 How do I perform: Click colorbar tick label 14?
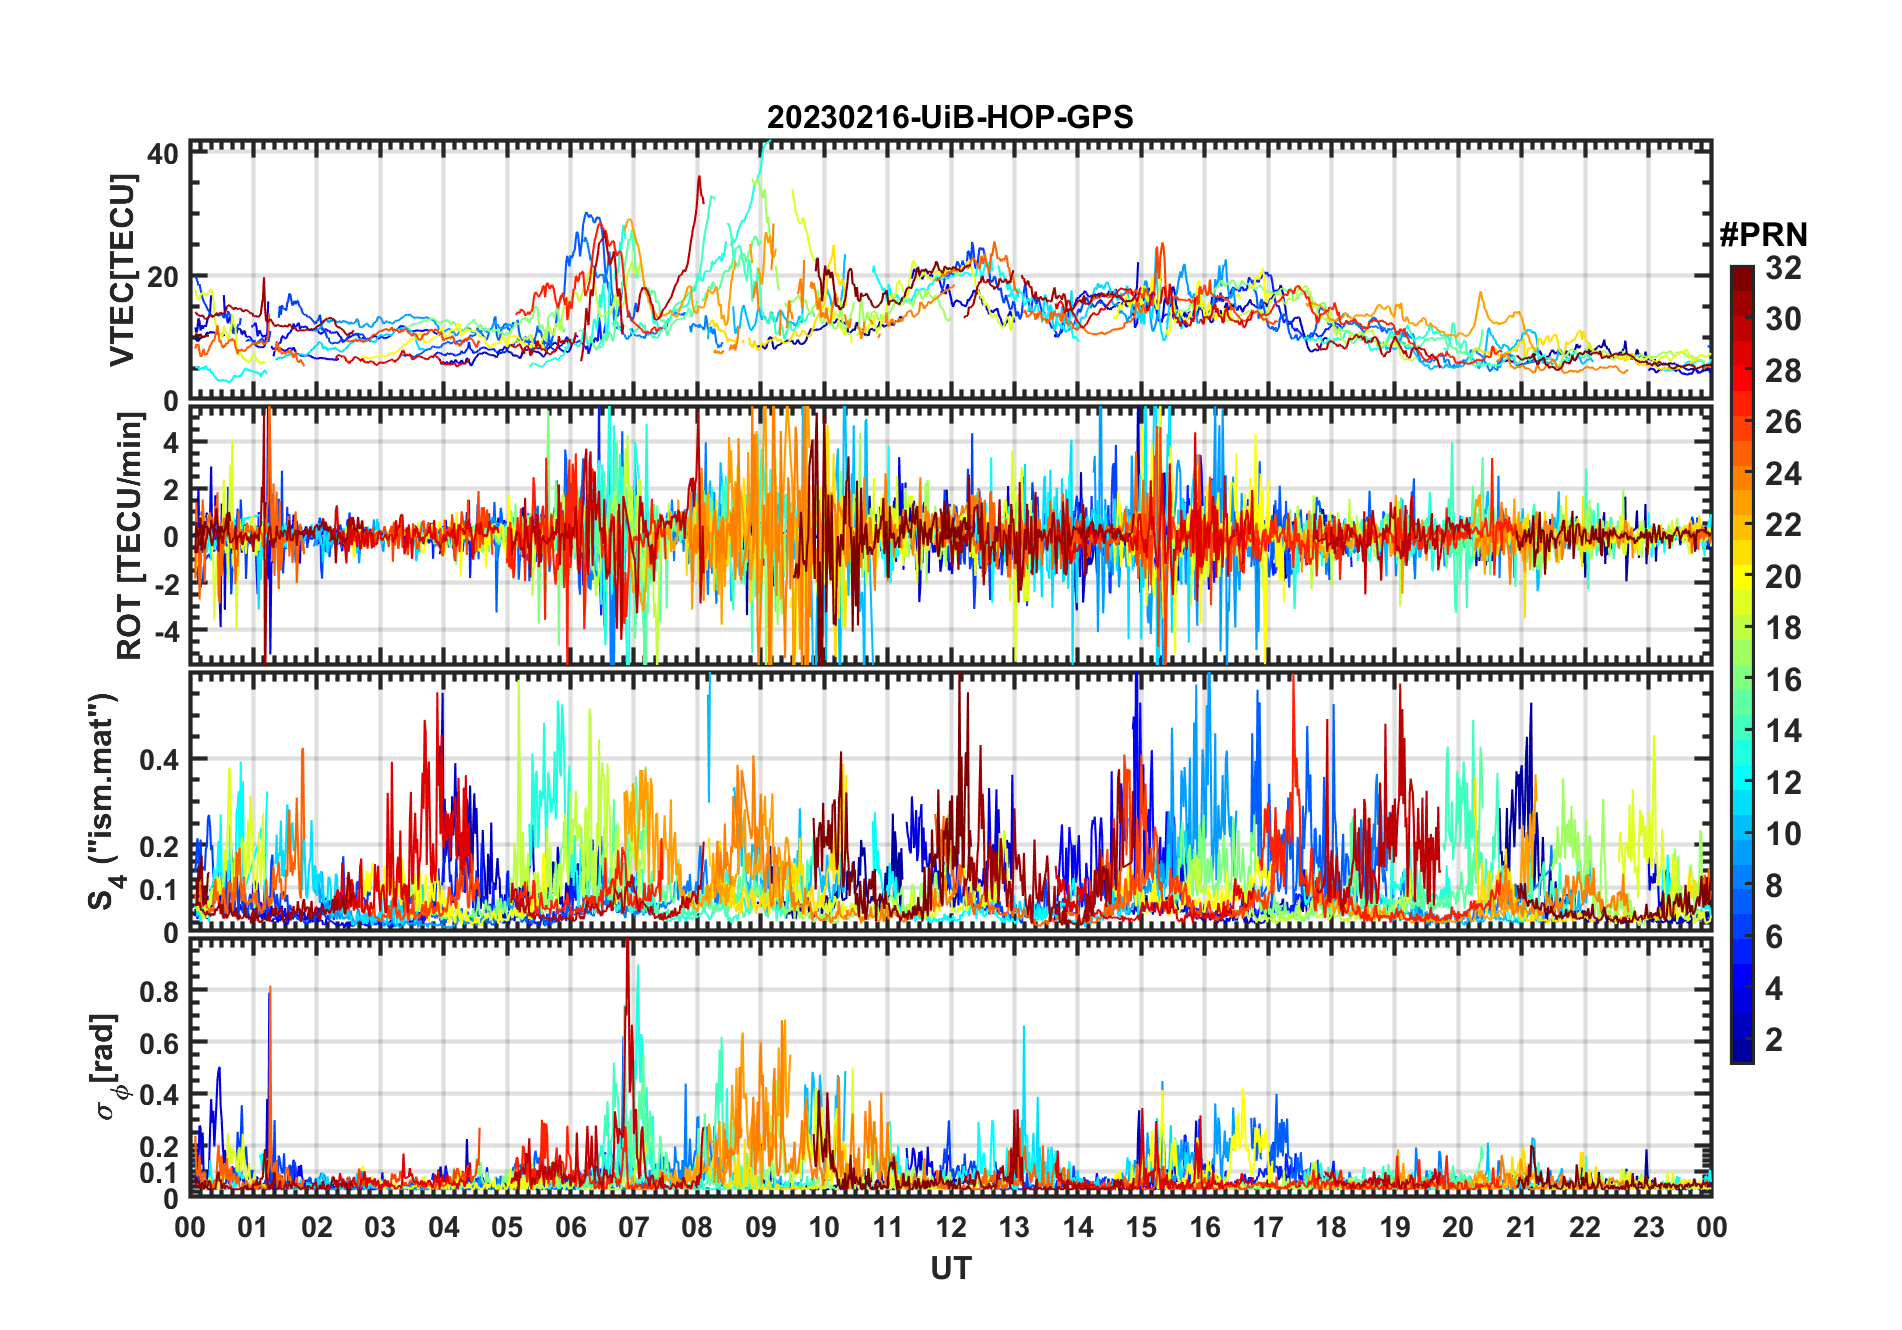pos(1783,731)
